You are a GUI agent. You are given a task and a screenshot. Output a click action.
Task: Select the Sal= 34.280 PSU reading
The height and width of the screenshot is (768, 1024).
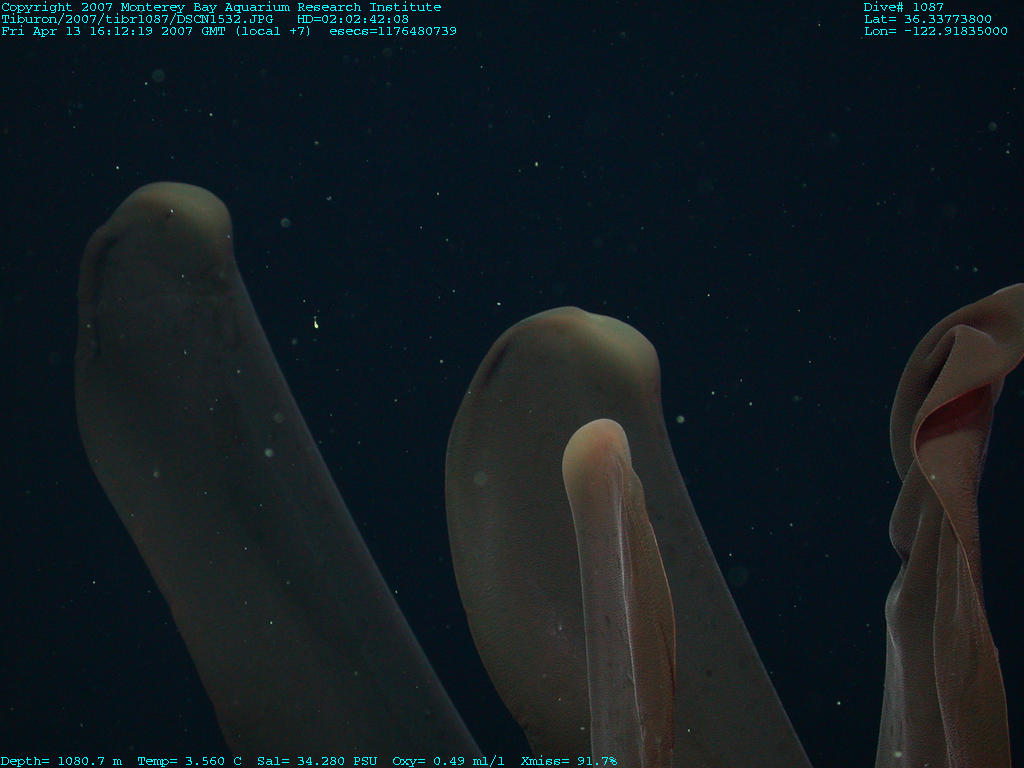tap(317, 761)
